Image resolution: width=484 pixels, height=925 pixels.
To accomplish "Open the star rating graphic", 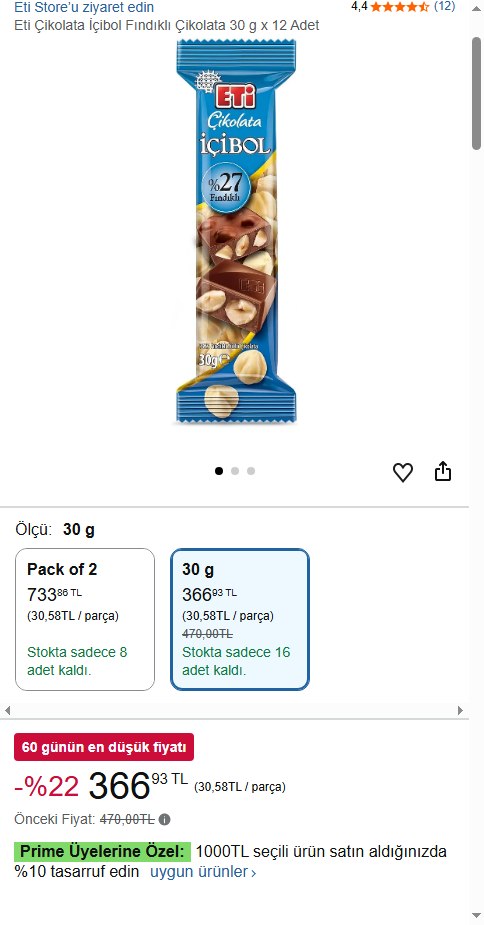I will tap(400, 7).
